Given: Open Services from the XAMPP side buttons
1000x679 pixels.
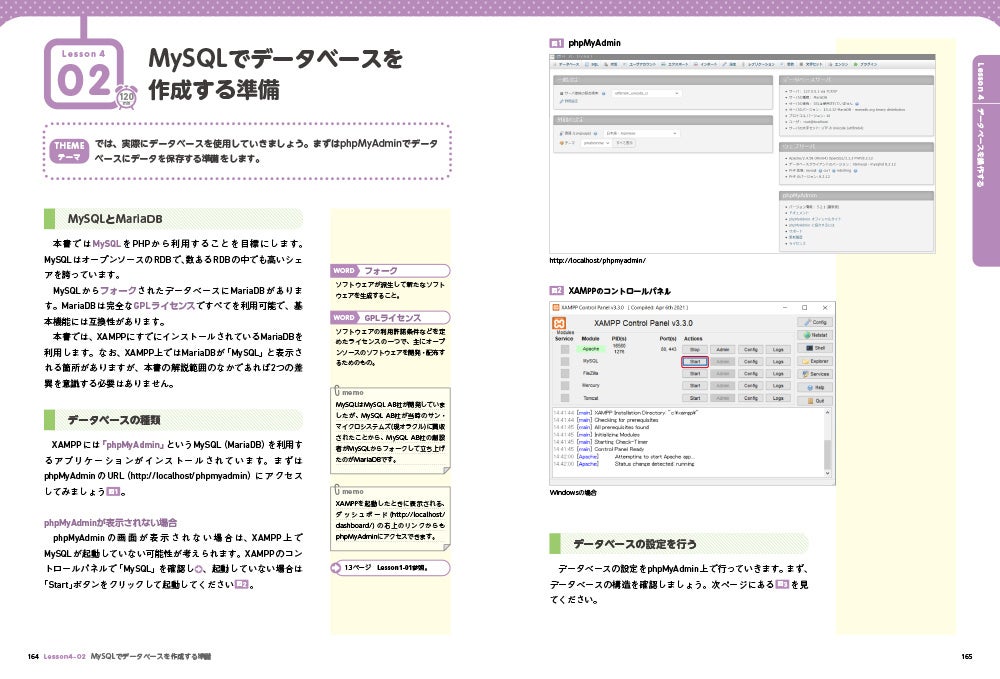Looking at the screenshot, I should (x=814, y=374).
